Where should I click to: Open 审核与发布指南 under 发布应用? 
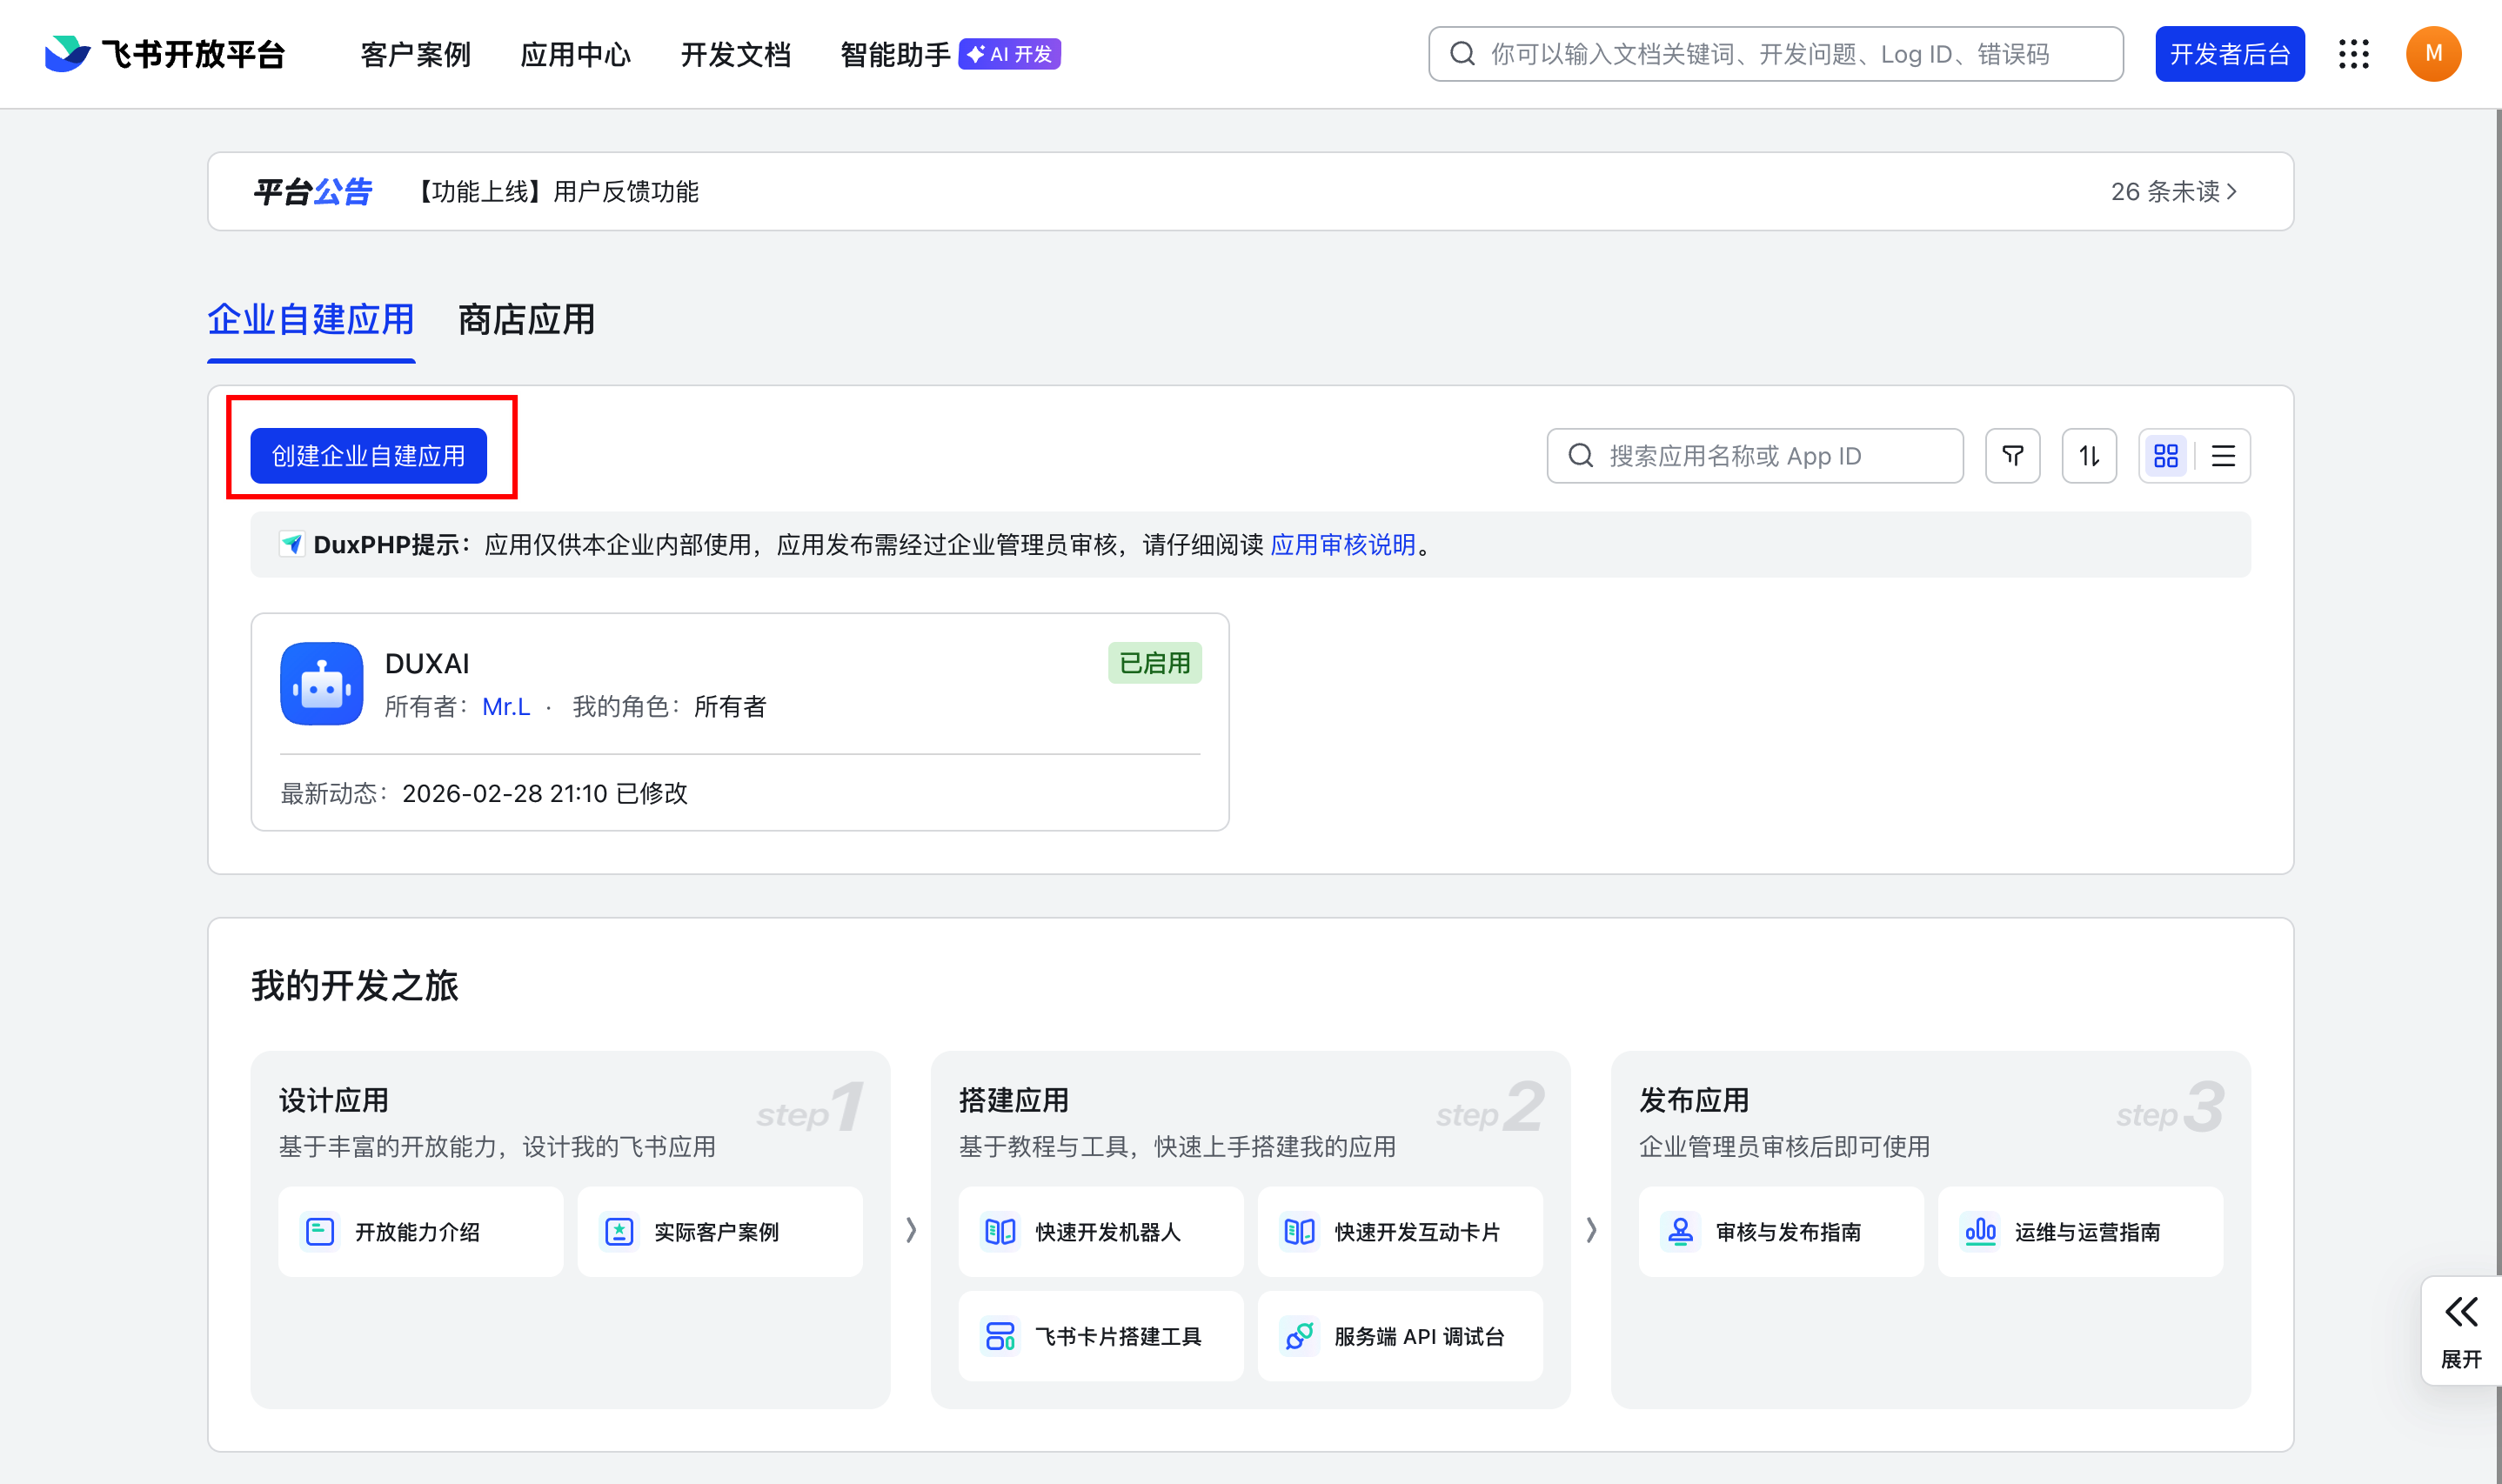[x=1780, y=1231]
